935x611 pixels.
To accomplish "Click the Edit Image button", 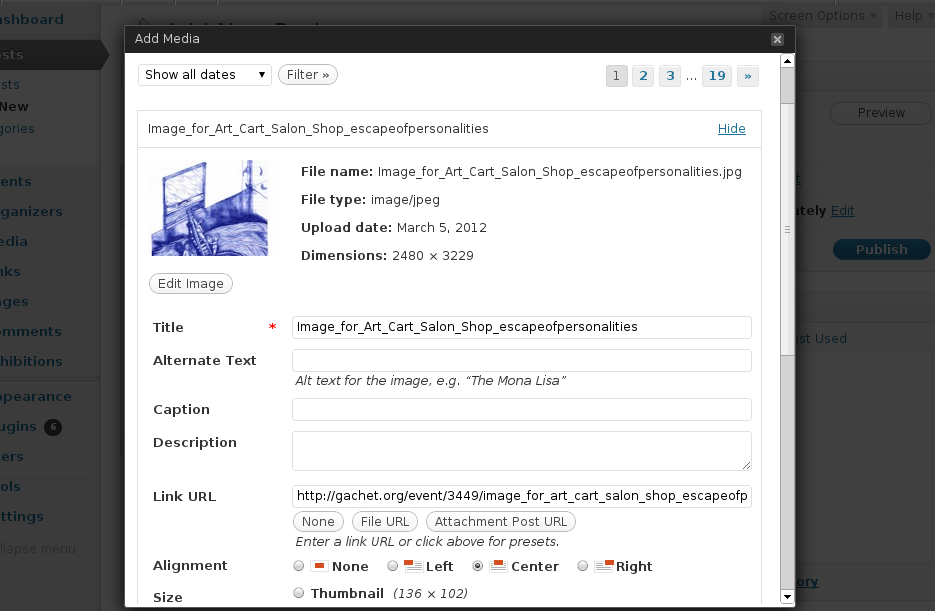I will (x=190, y=283).
